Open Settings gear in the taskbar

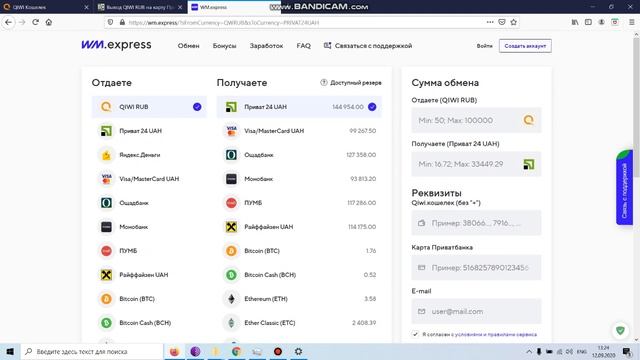(298, 351)
